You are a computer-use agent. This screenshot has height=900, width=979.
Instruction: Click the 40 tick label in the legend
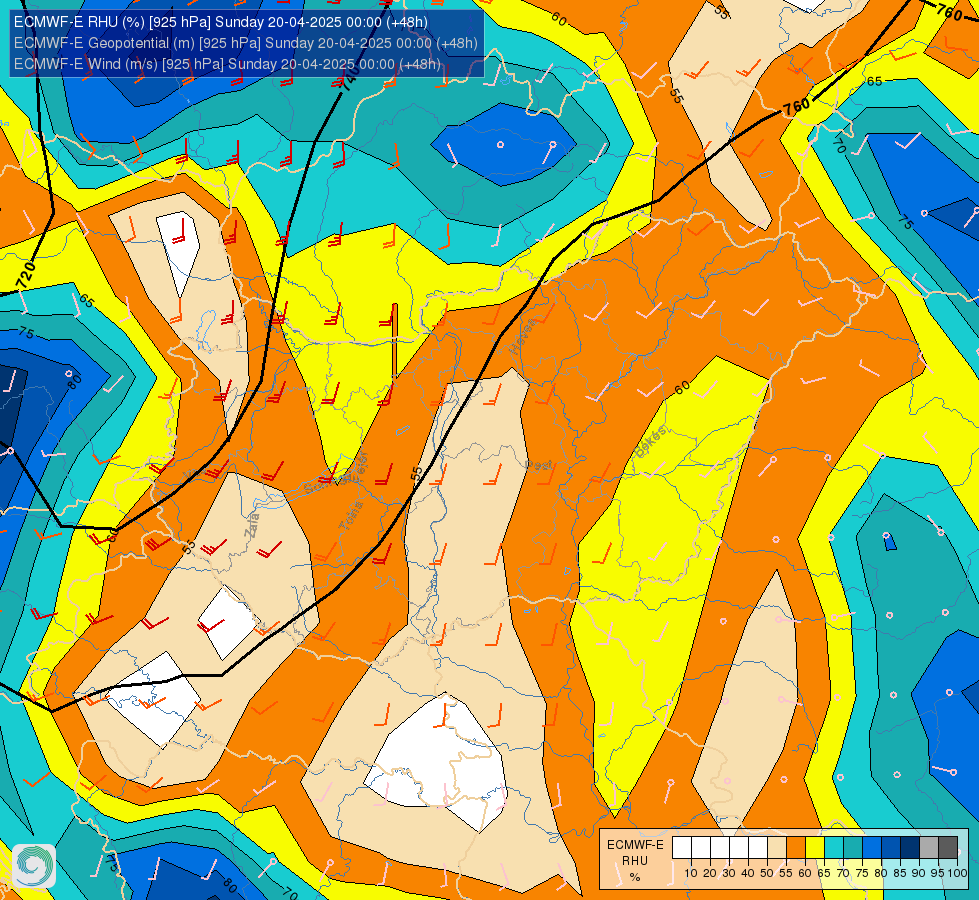coord(748,873)
